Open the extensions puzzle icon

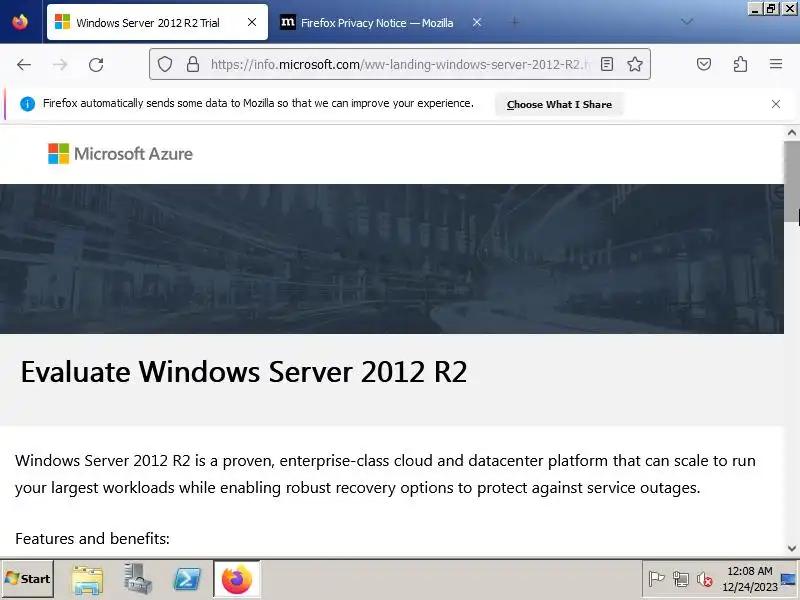(x=740, y=64)
